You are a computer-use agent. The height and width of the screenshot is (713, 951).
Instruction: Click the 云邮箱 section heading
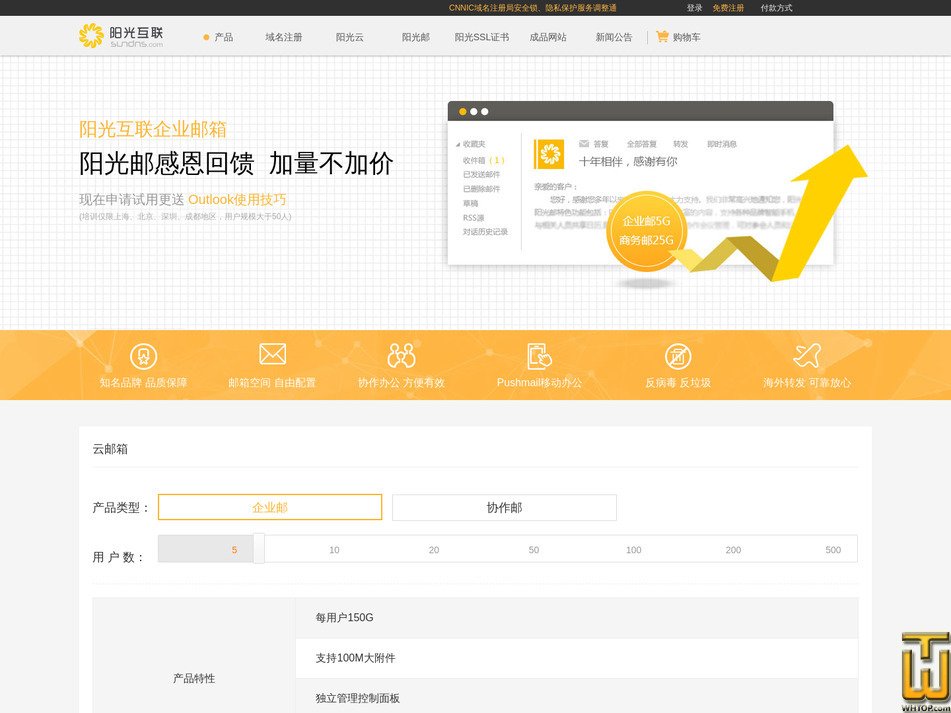coord(110,449)
